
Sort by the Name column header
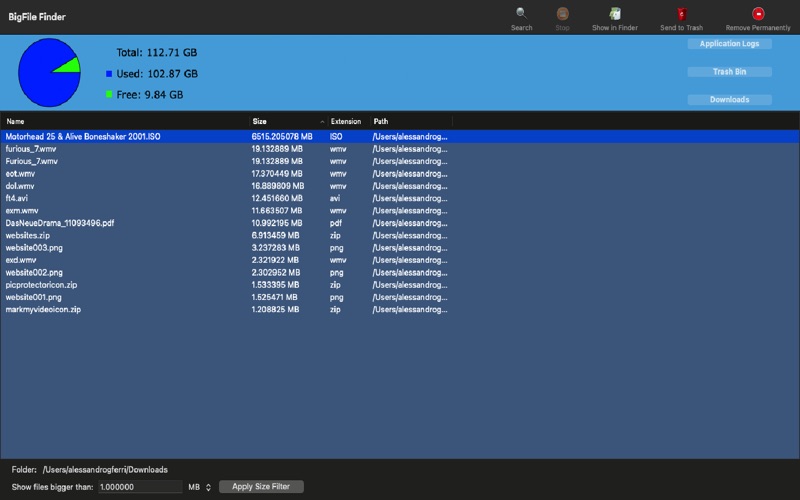(x=124, y=121)
